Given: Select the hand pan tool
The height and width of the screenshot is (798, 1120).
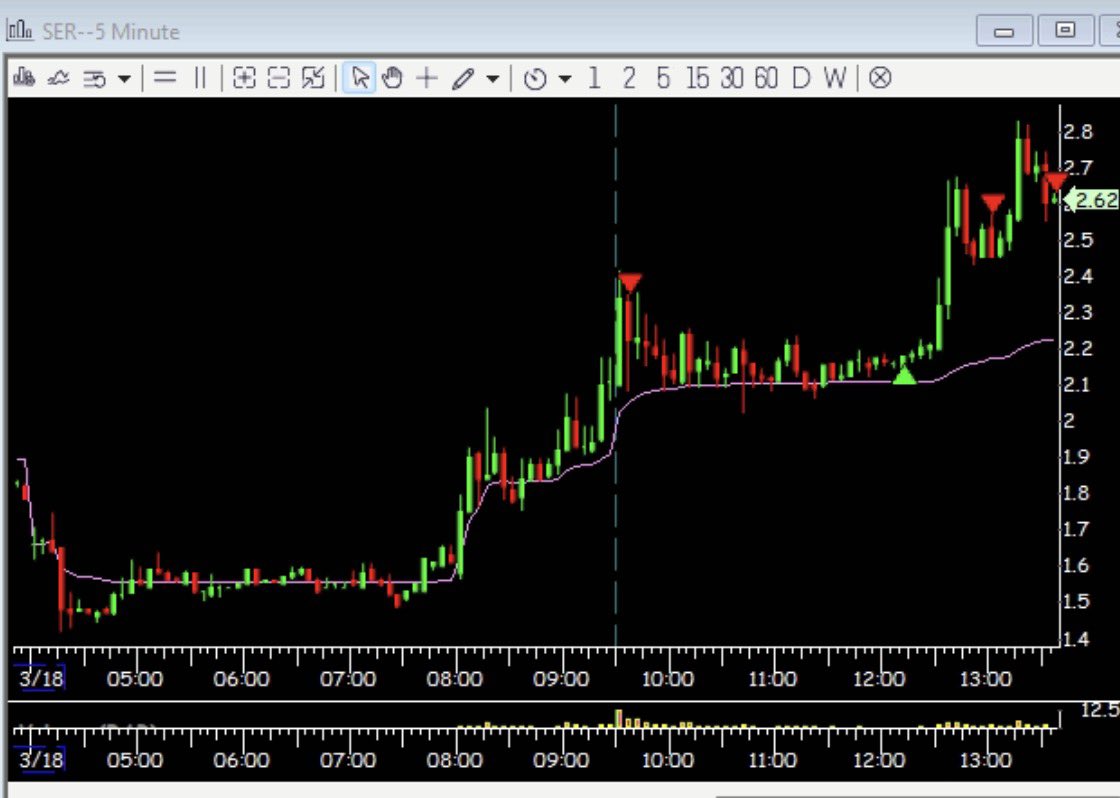Looking at the screenshot, I should pyautogui.click(x=392, y=77).
